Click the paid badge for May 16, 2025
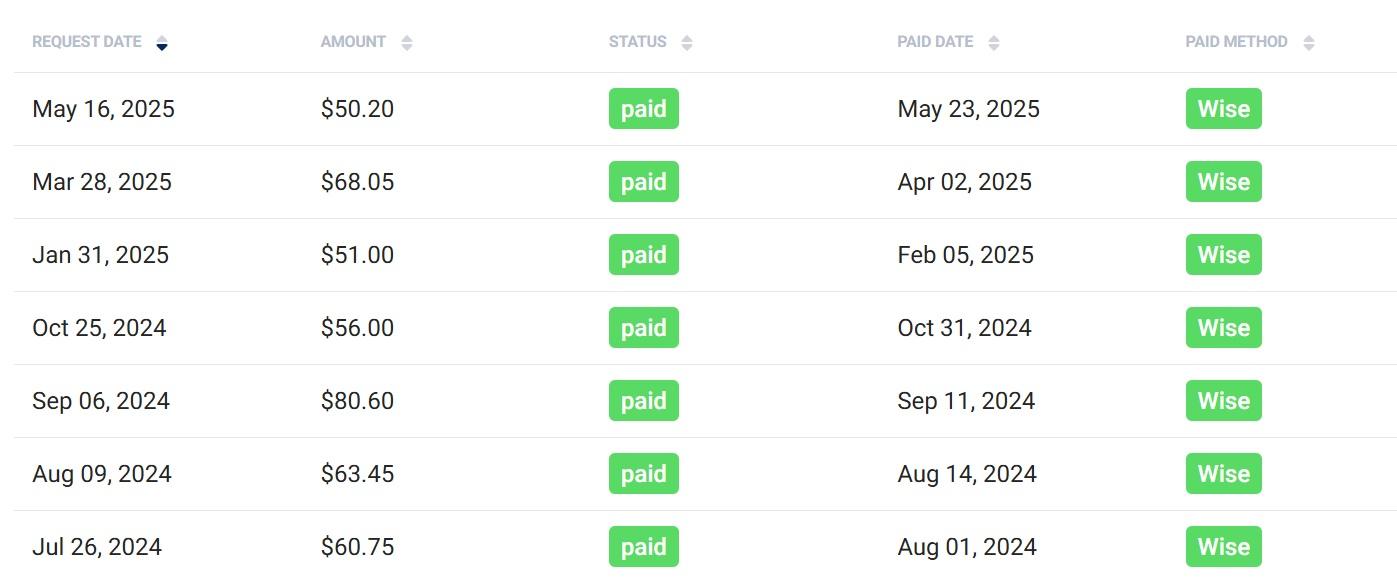Screen dimensions: 1397x580 [644, 109]
